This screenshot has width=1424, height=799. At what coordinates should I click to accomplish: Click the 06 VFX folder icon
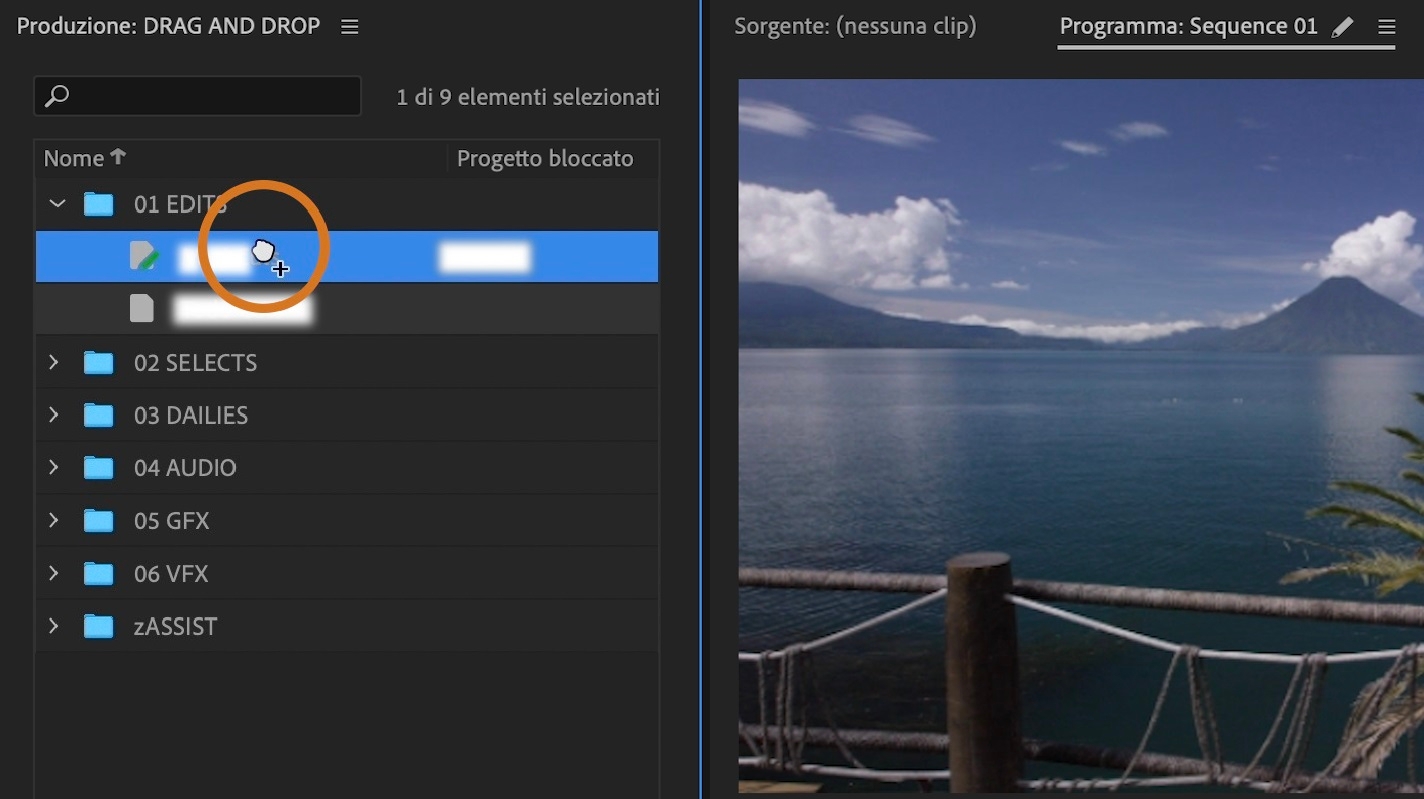click(x=98, y=573)
